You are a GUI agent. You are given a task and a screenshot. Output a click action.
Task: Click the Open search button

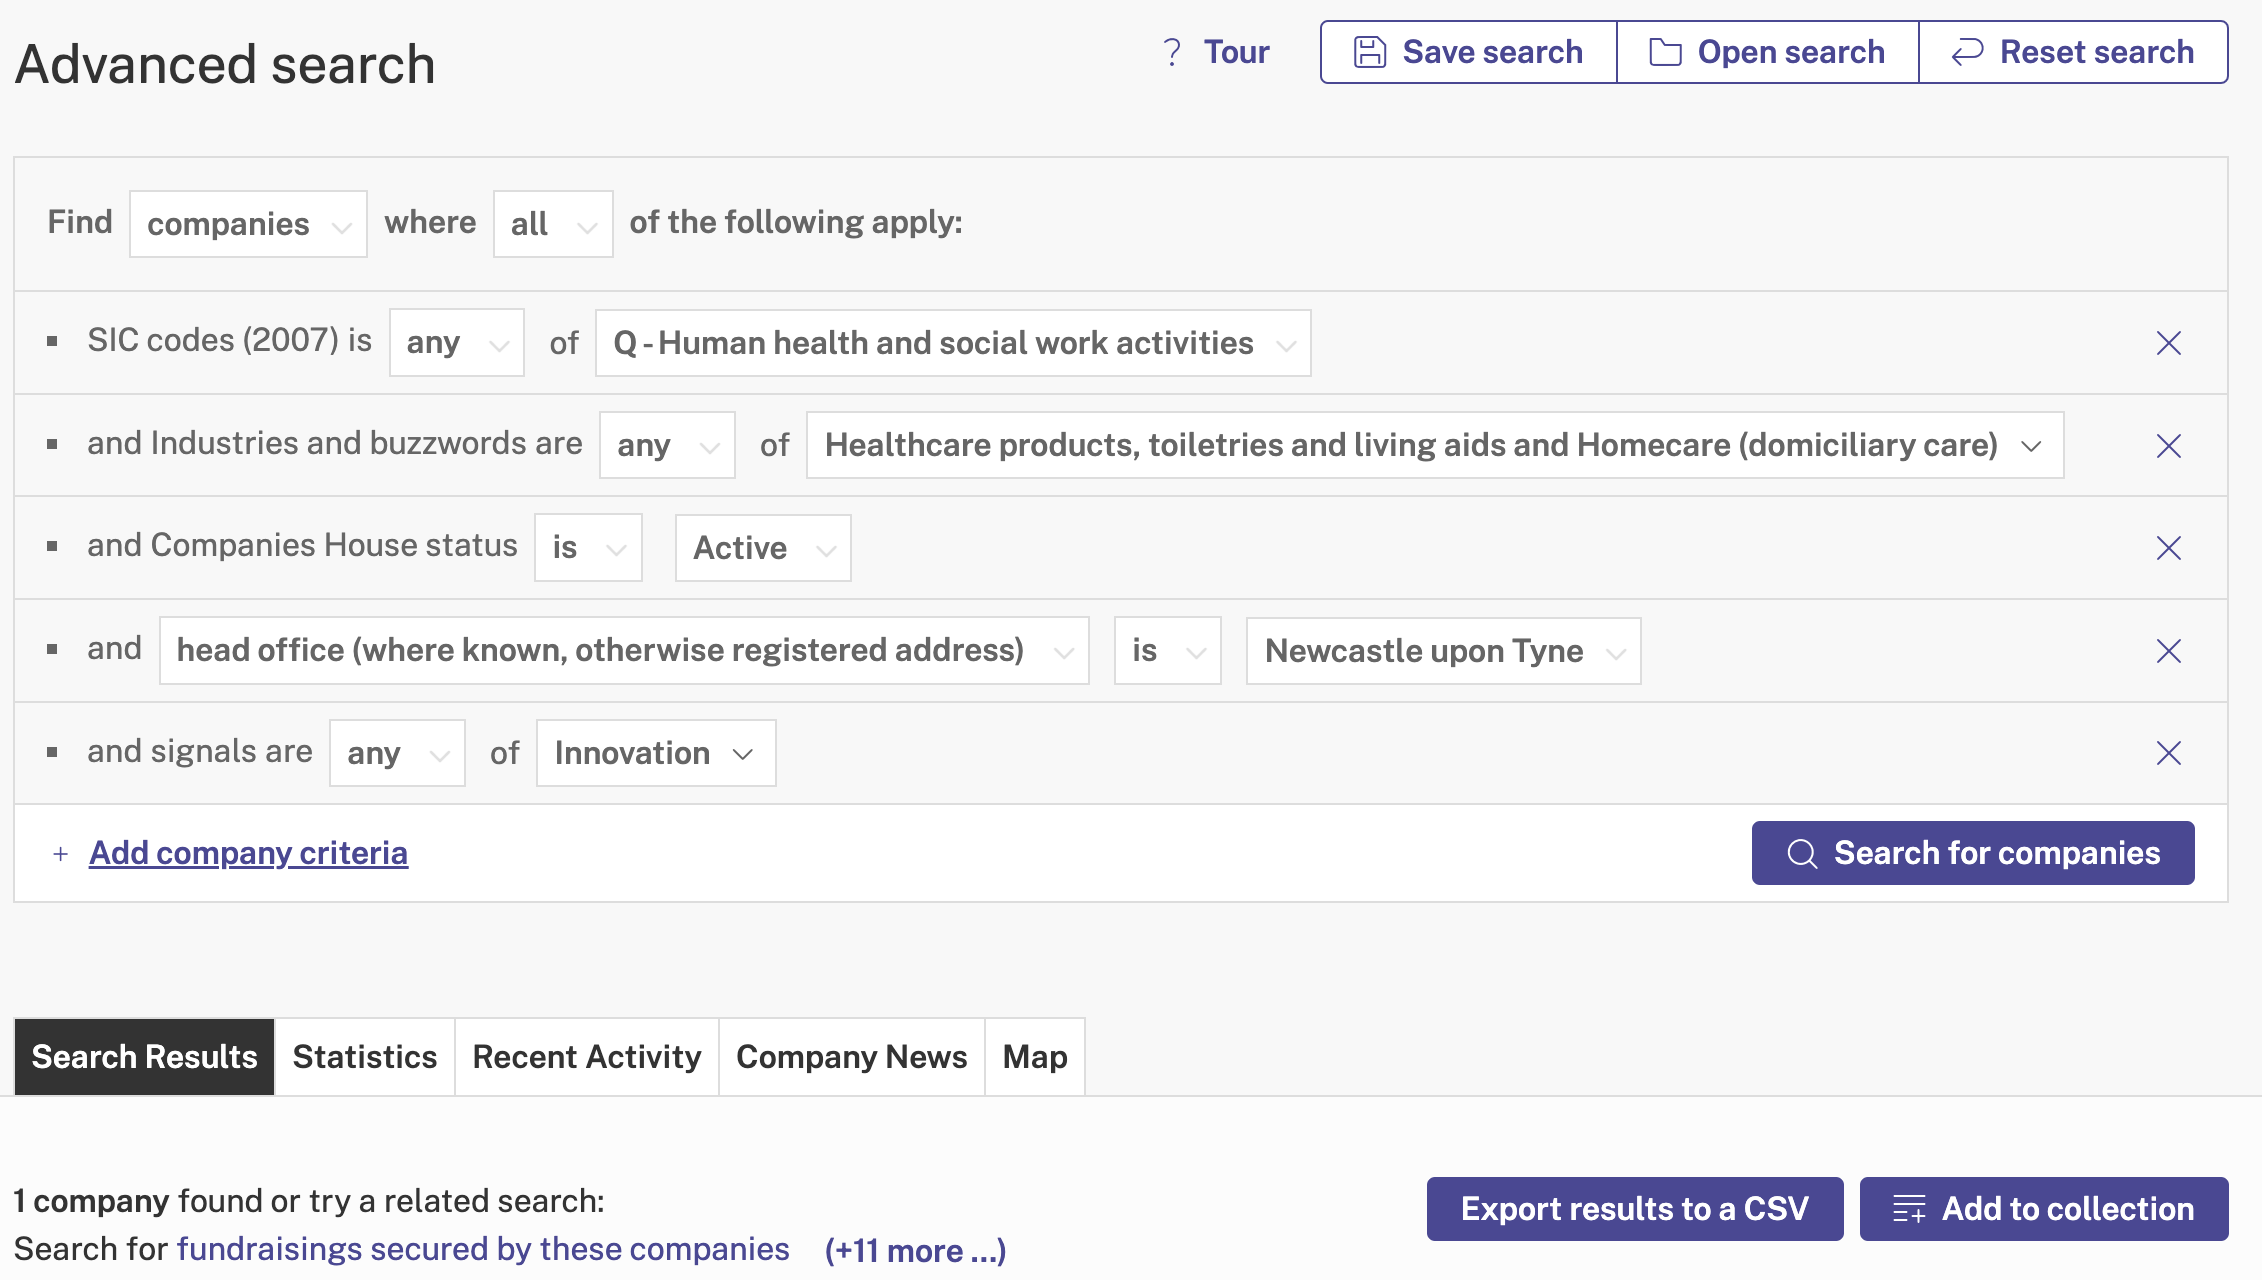pos(1767,52)
